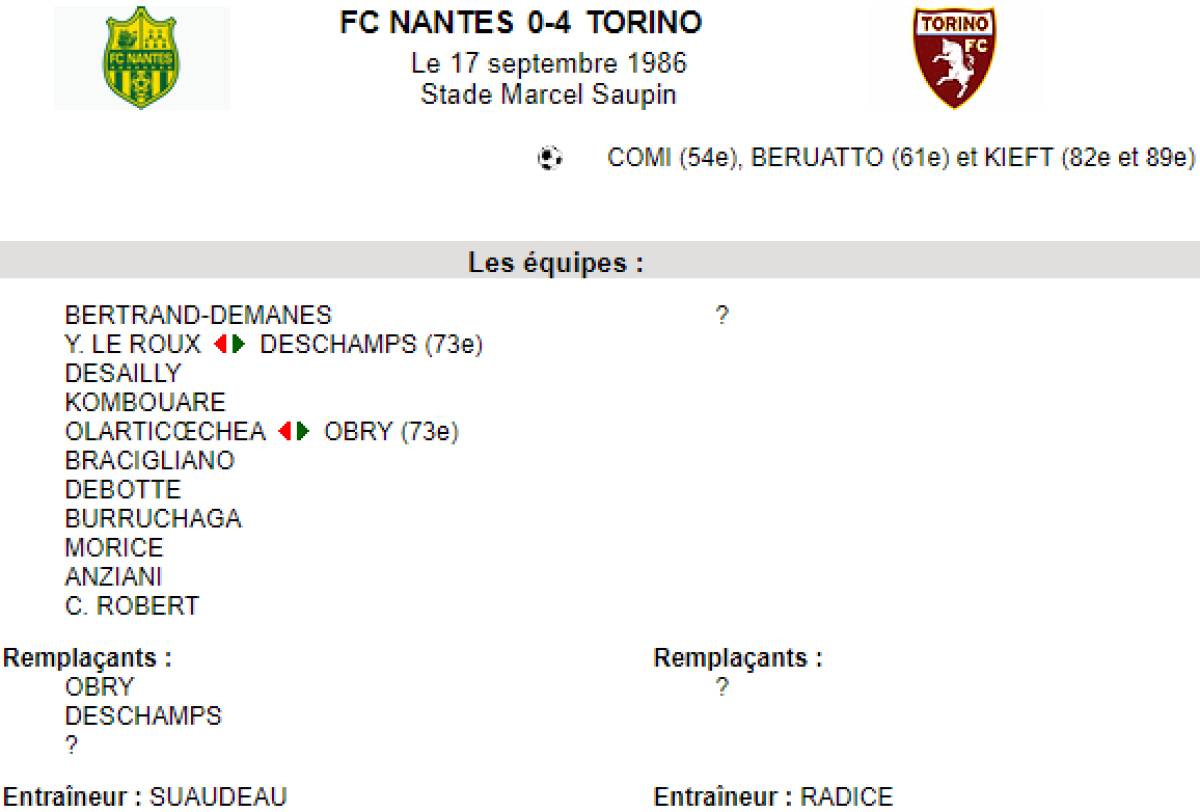Click the Les équipes section header

pyautogui.click(x=556, y=263)
